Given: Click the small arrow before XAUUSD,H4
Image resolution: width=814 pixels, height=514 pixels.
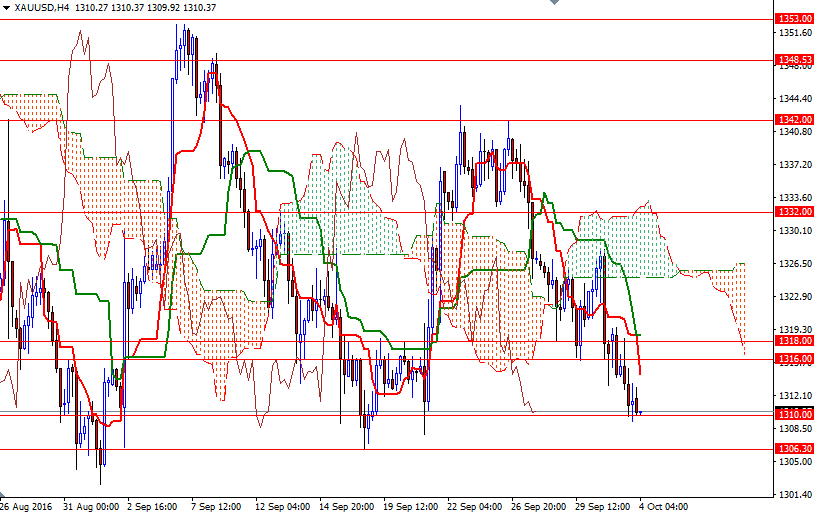Looking at the screenshot, I should coord(6,8).
